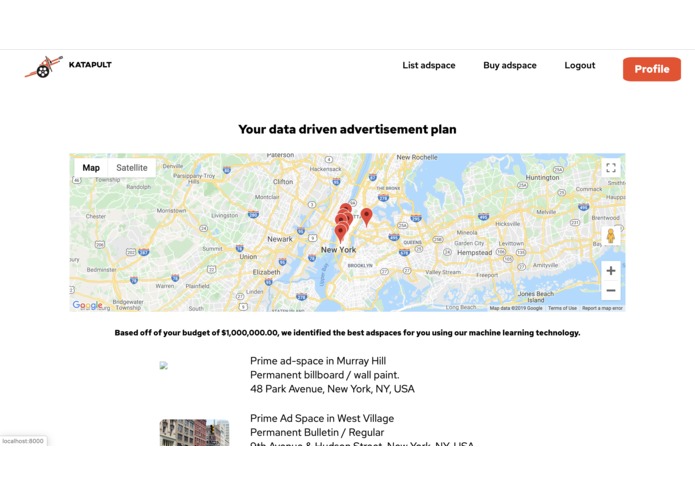Switch the map to Satellite view
Viewport: 695px width, 494px height.
point(132,167)
